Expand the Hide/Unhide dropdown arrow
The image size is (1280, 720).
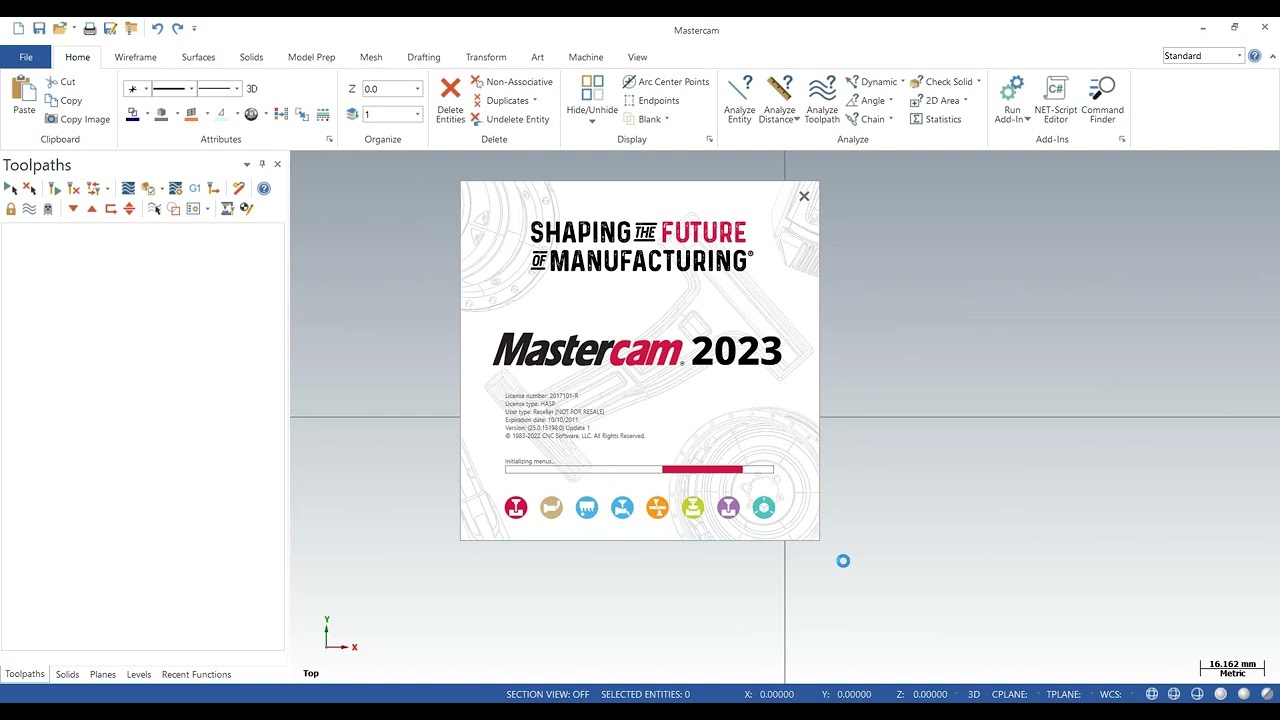[592, 122]
